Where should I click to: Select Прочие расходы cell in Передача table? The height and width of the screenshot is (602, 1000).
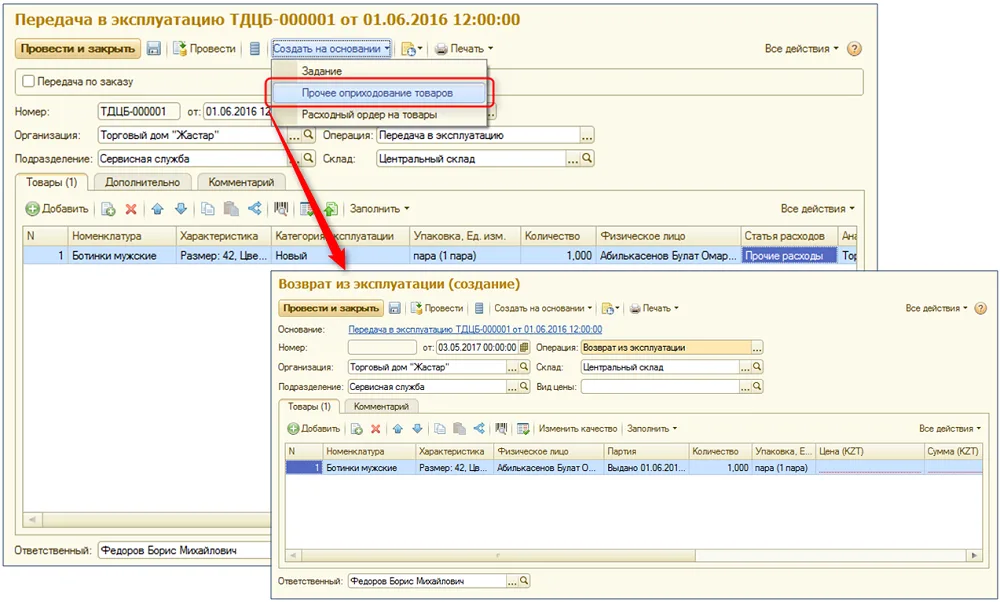788,256
